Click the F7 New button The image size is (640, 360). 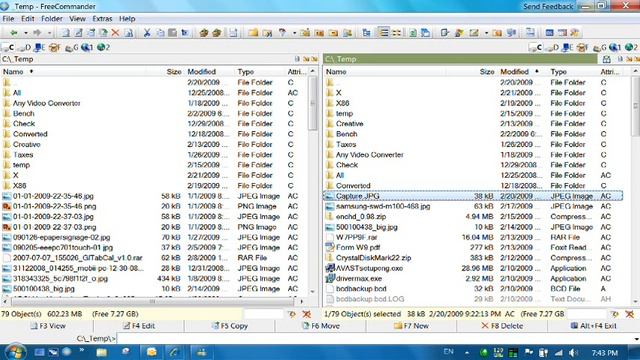[411, 326]
